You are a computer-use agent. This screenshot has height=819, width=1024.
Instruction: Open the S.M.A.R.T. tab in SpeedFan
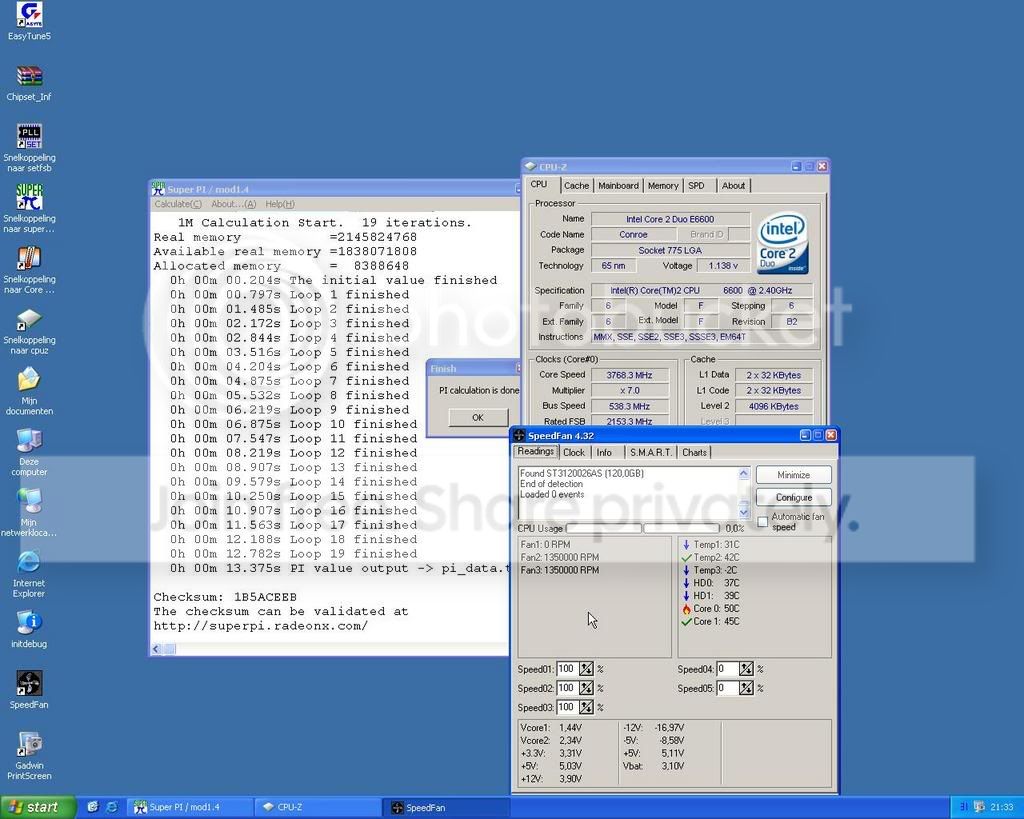[650, 452]
